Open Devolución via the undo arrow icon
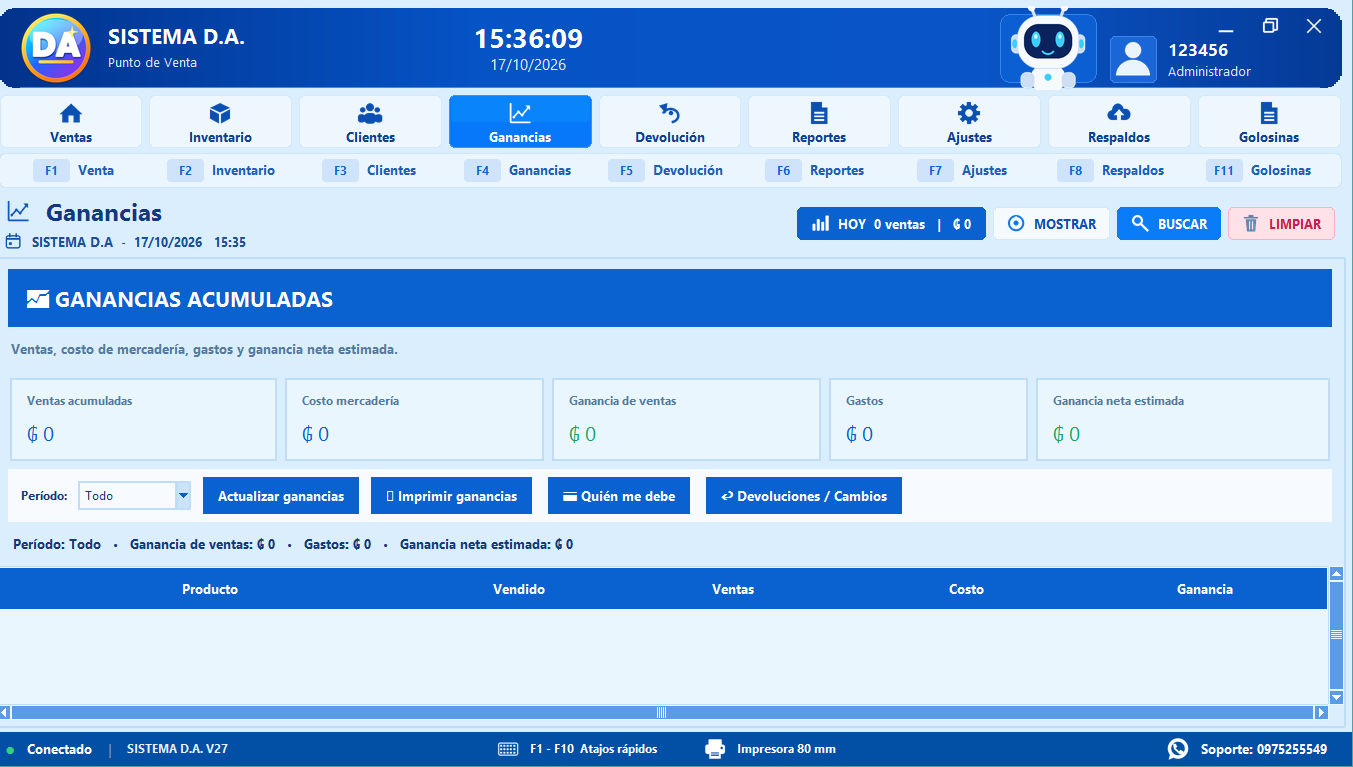 [670, 113]
